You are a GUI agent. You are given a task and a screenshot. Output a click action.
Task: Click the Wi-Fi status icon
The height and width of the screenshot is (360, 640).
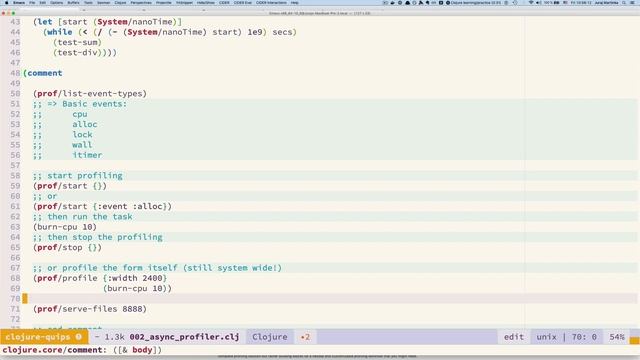coord(531,2)
